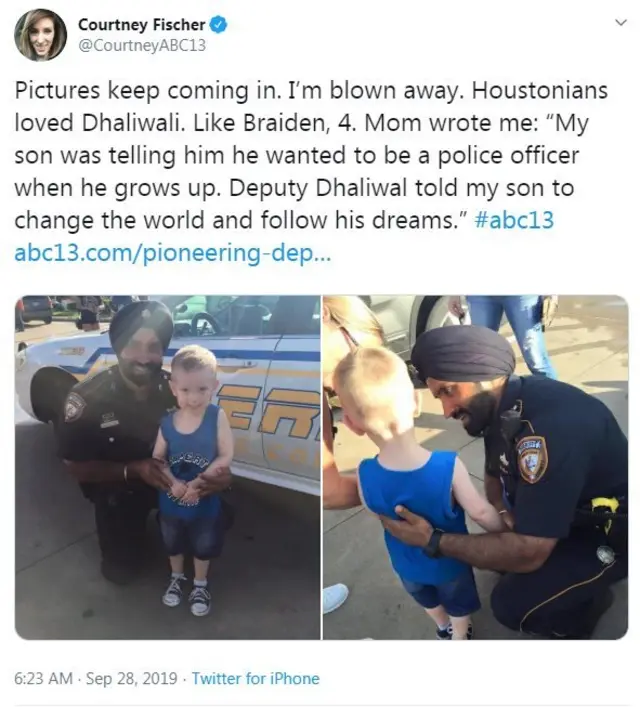View right photo of deputy kneeling
Screen dimensions: 640x707
[475, 467]
